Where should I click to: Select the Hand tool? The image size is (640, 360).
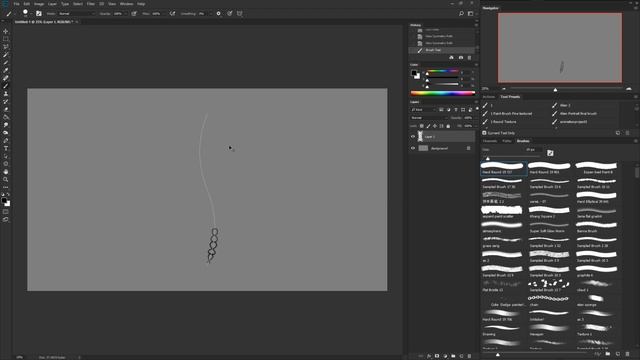click(x=6, y=172)
